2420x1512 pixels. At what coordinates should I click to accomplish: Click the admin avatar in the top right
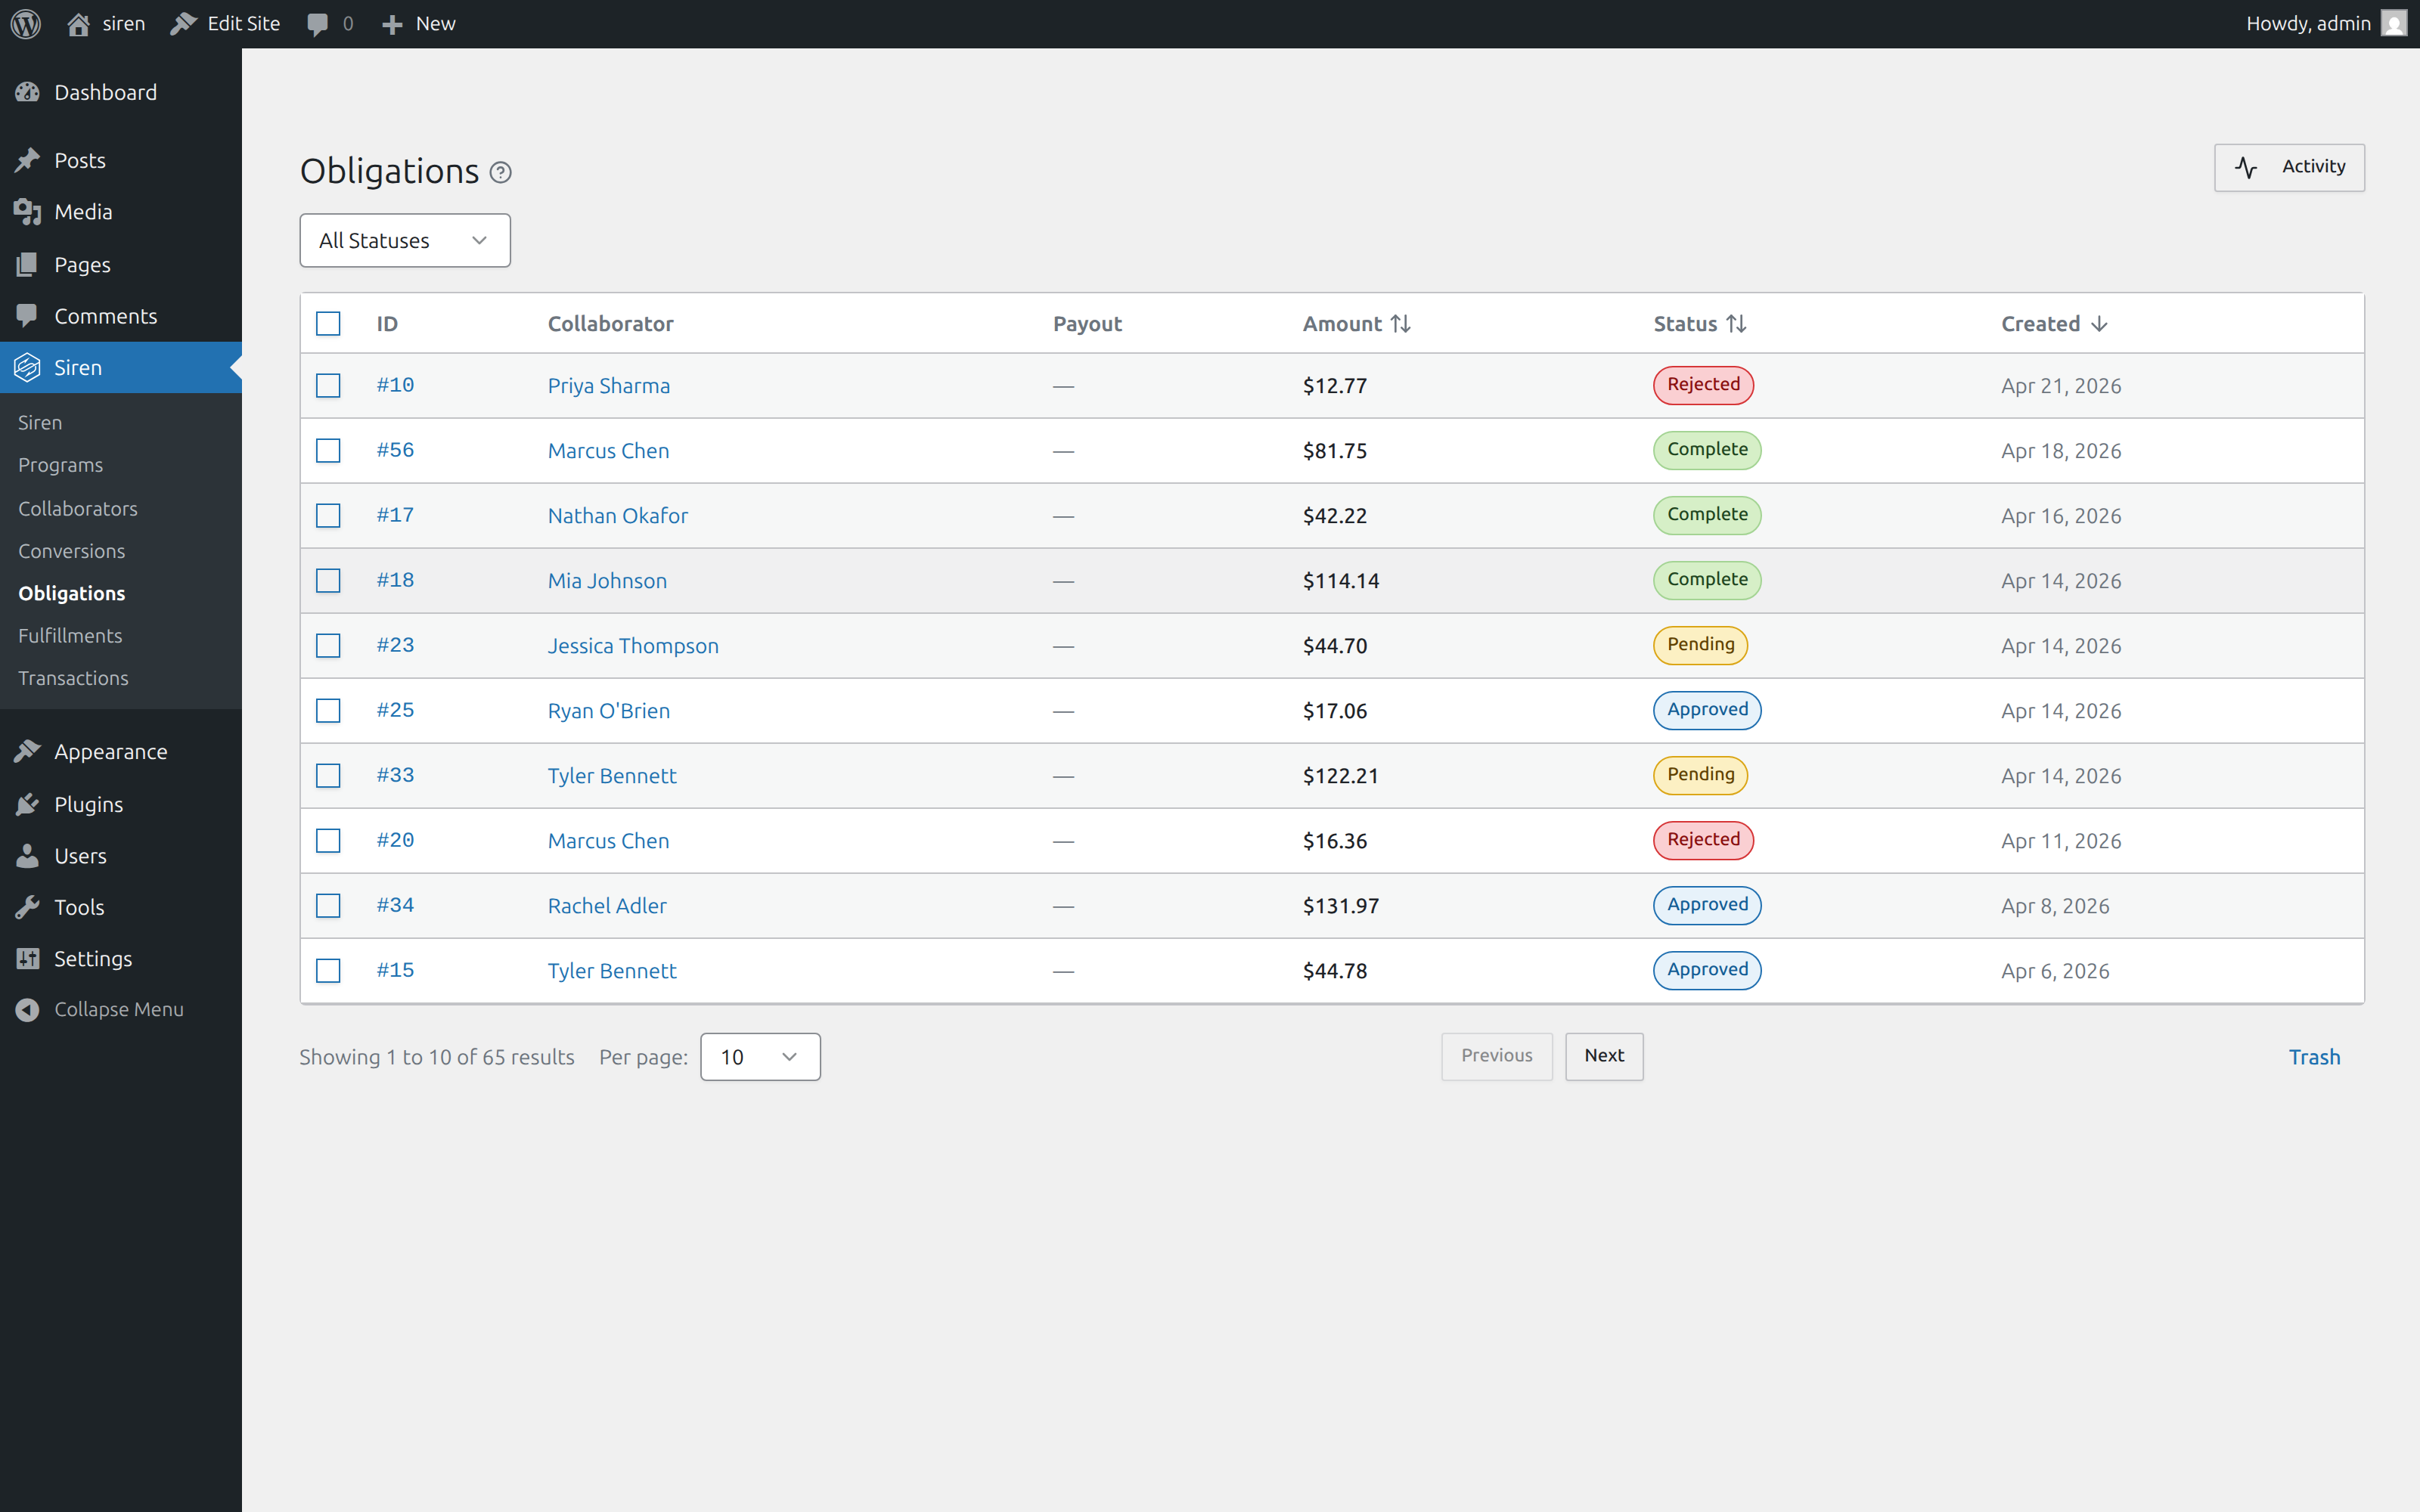pos(2394,23)
